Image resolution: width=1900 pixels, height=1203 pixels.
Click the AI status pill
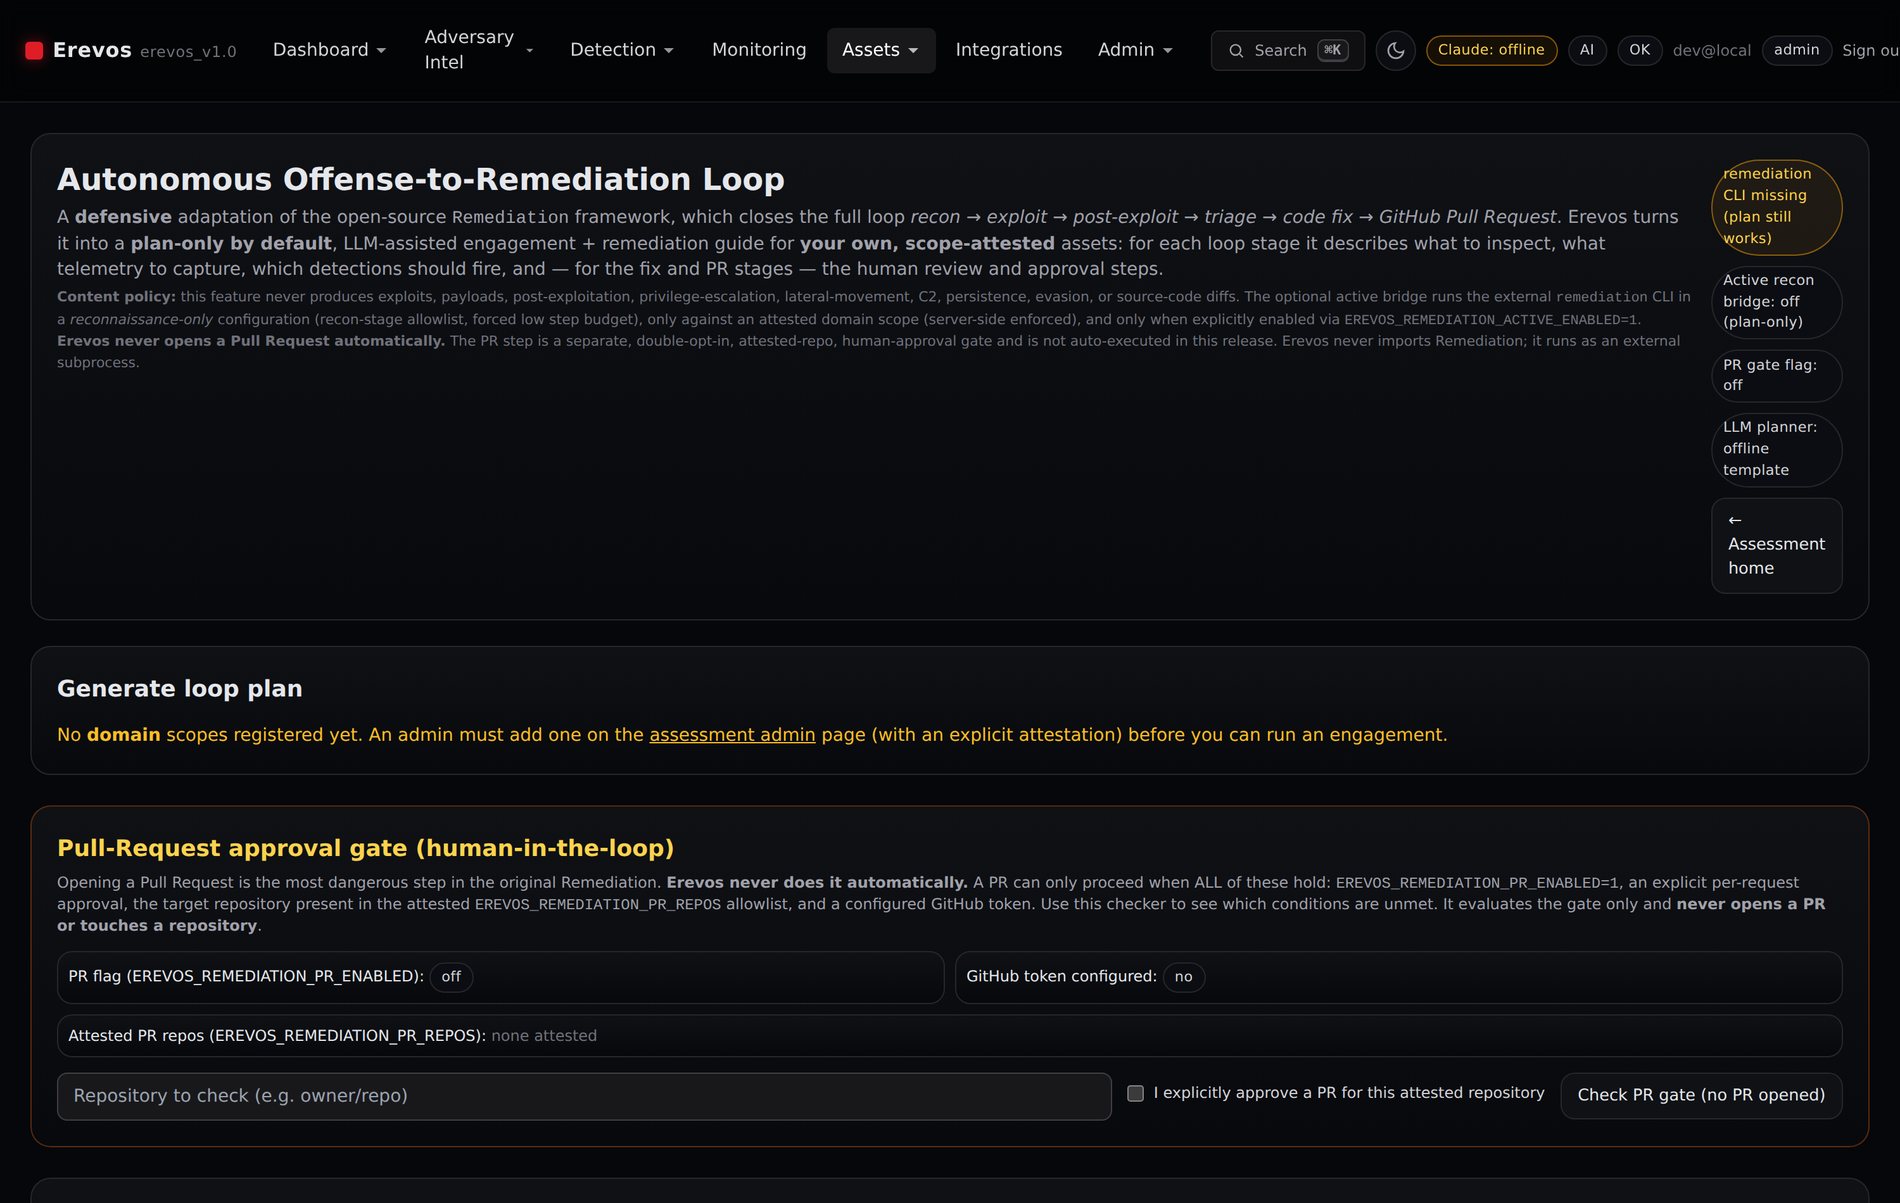coord(1587,50)
